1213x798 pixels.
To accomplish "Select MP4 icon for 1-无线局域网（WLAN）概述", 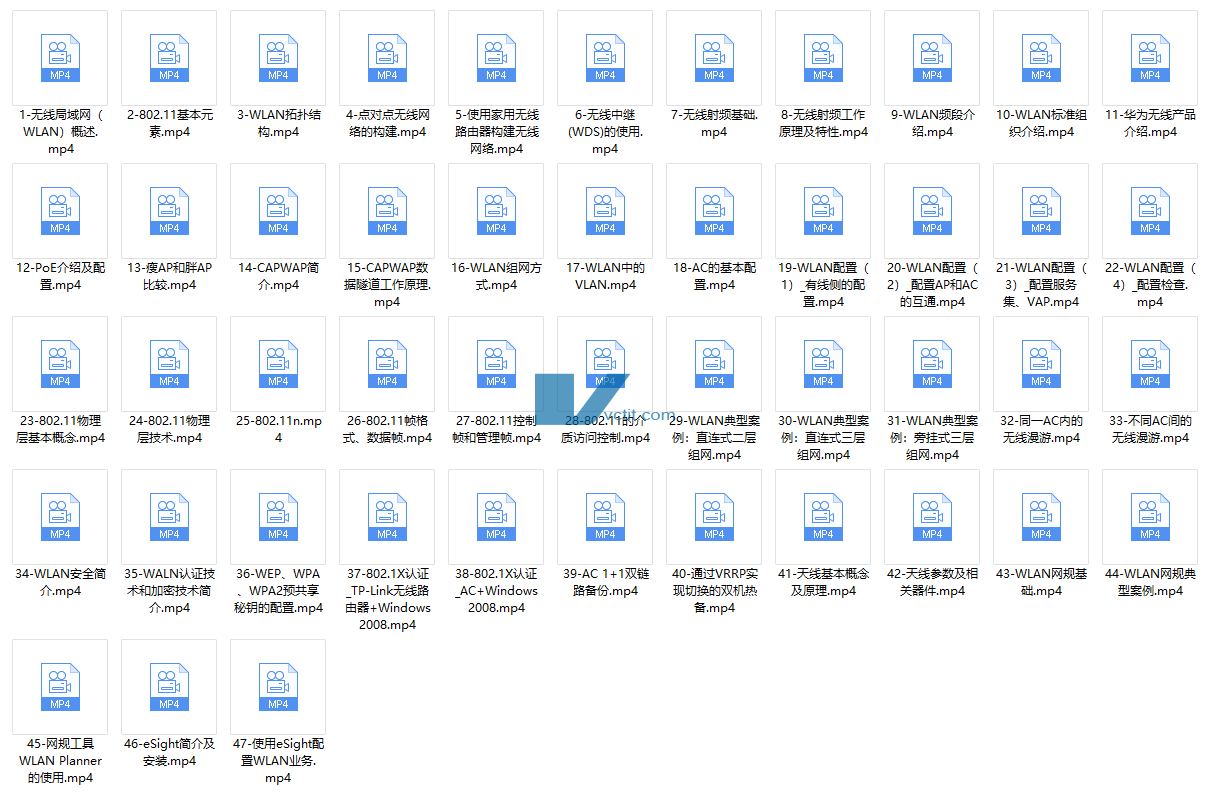I will tap(60, 58).
